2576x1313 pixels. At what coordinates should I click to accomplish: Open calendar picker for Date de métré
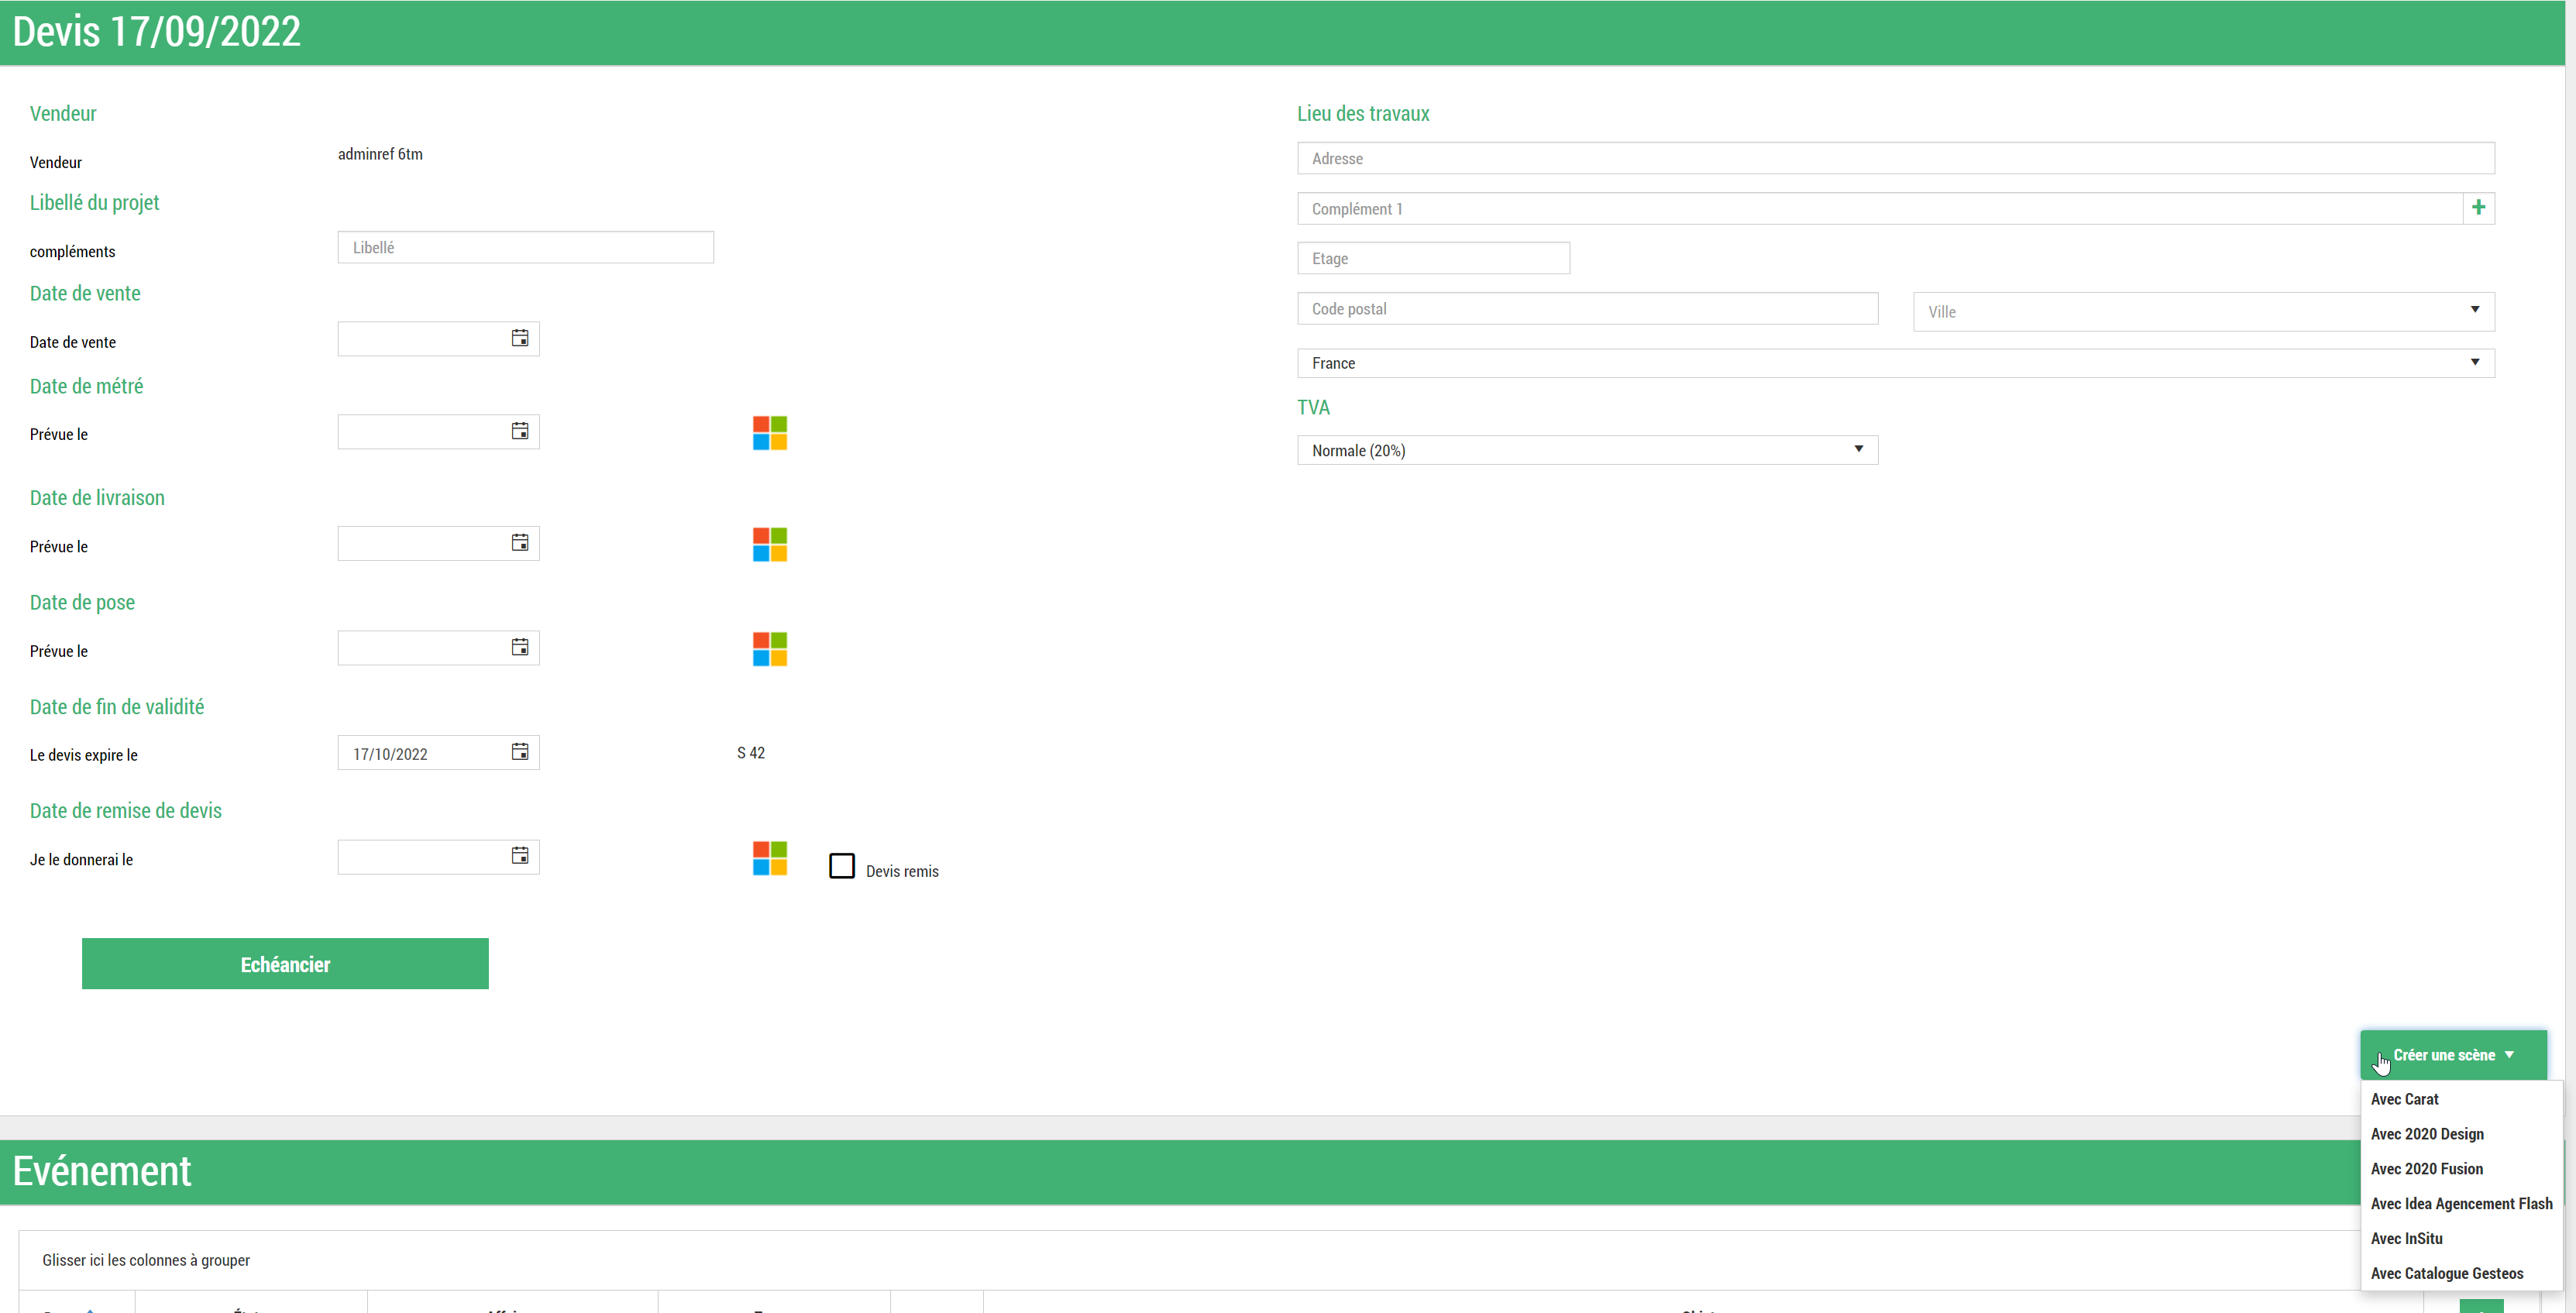tap(520, 432)
